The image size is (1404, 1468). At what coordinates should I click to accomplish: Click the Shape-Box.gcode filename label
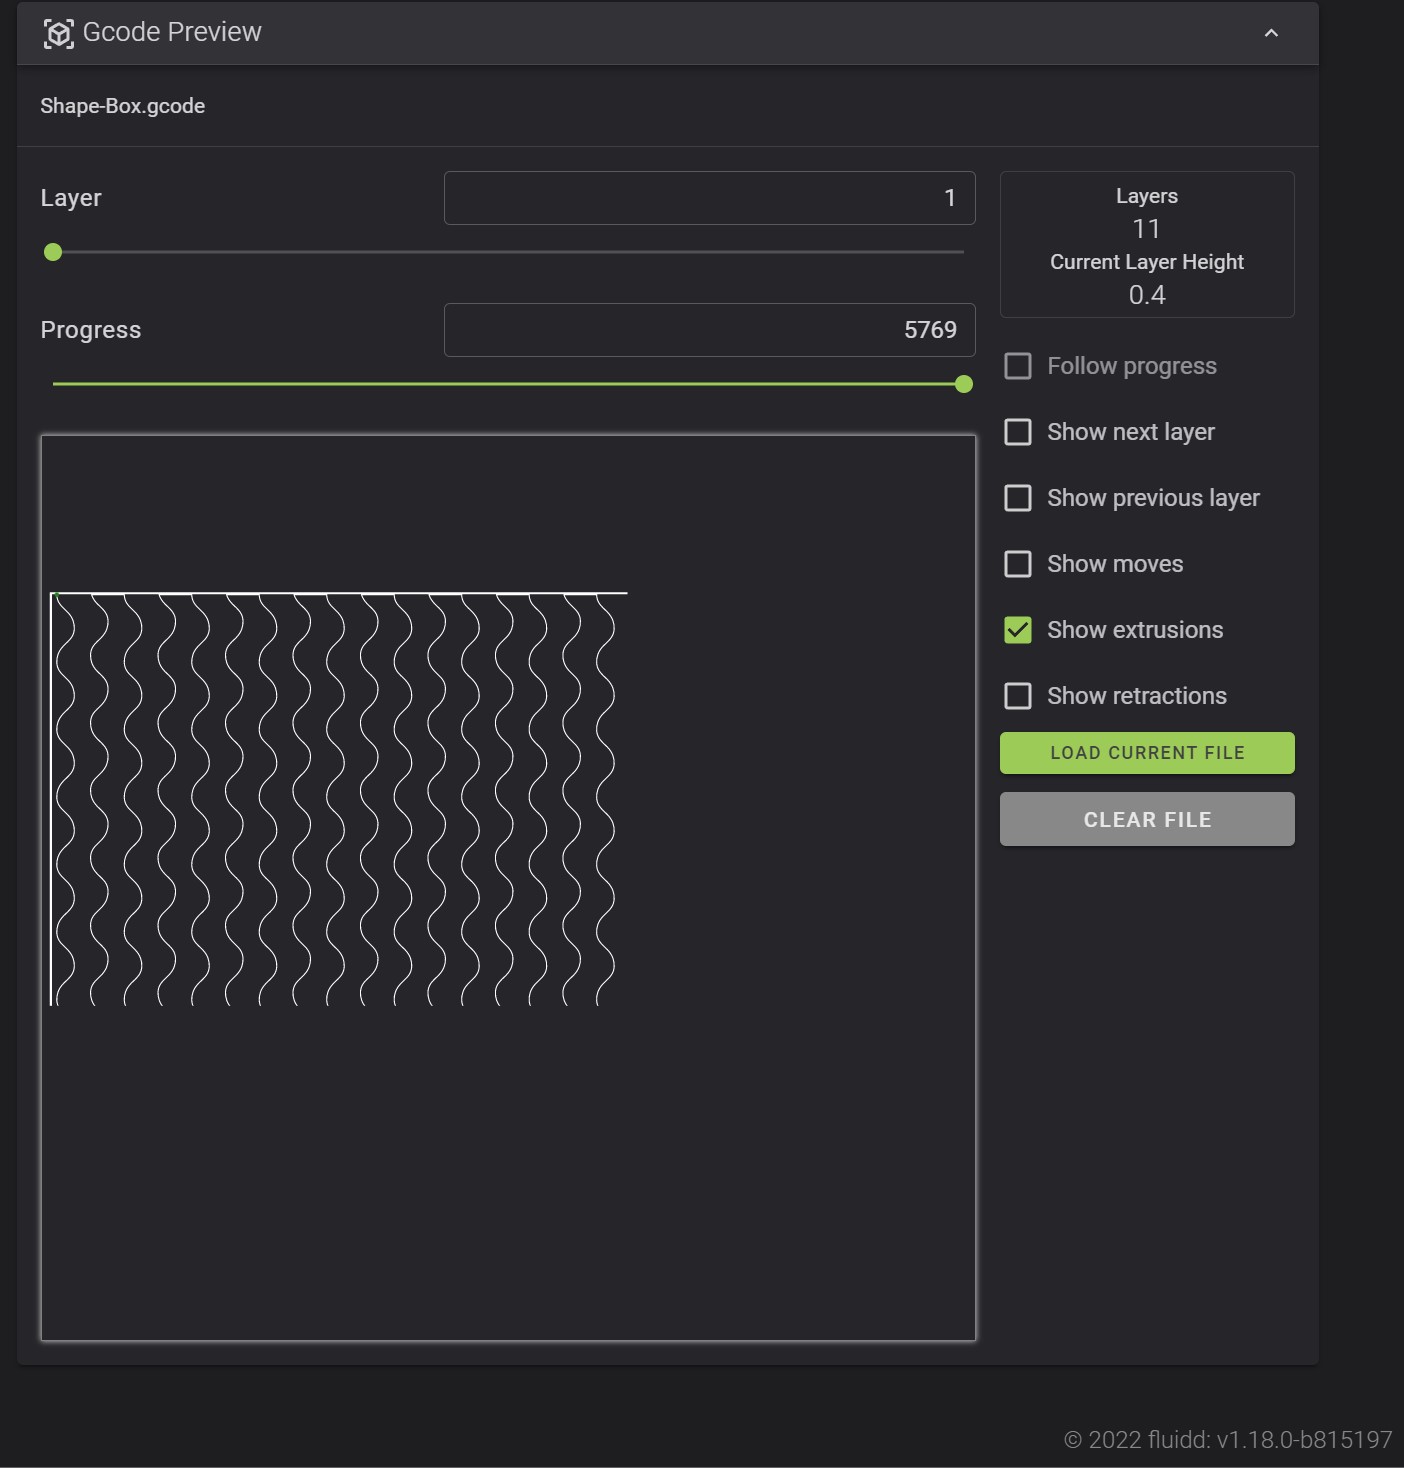tap(122, 106)
